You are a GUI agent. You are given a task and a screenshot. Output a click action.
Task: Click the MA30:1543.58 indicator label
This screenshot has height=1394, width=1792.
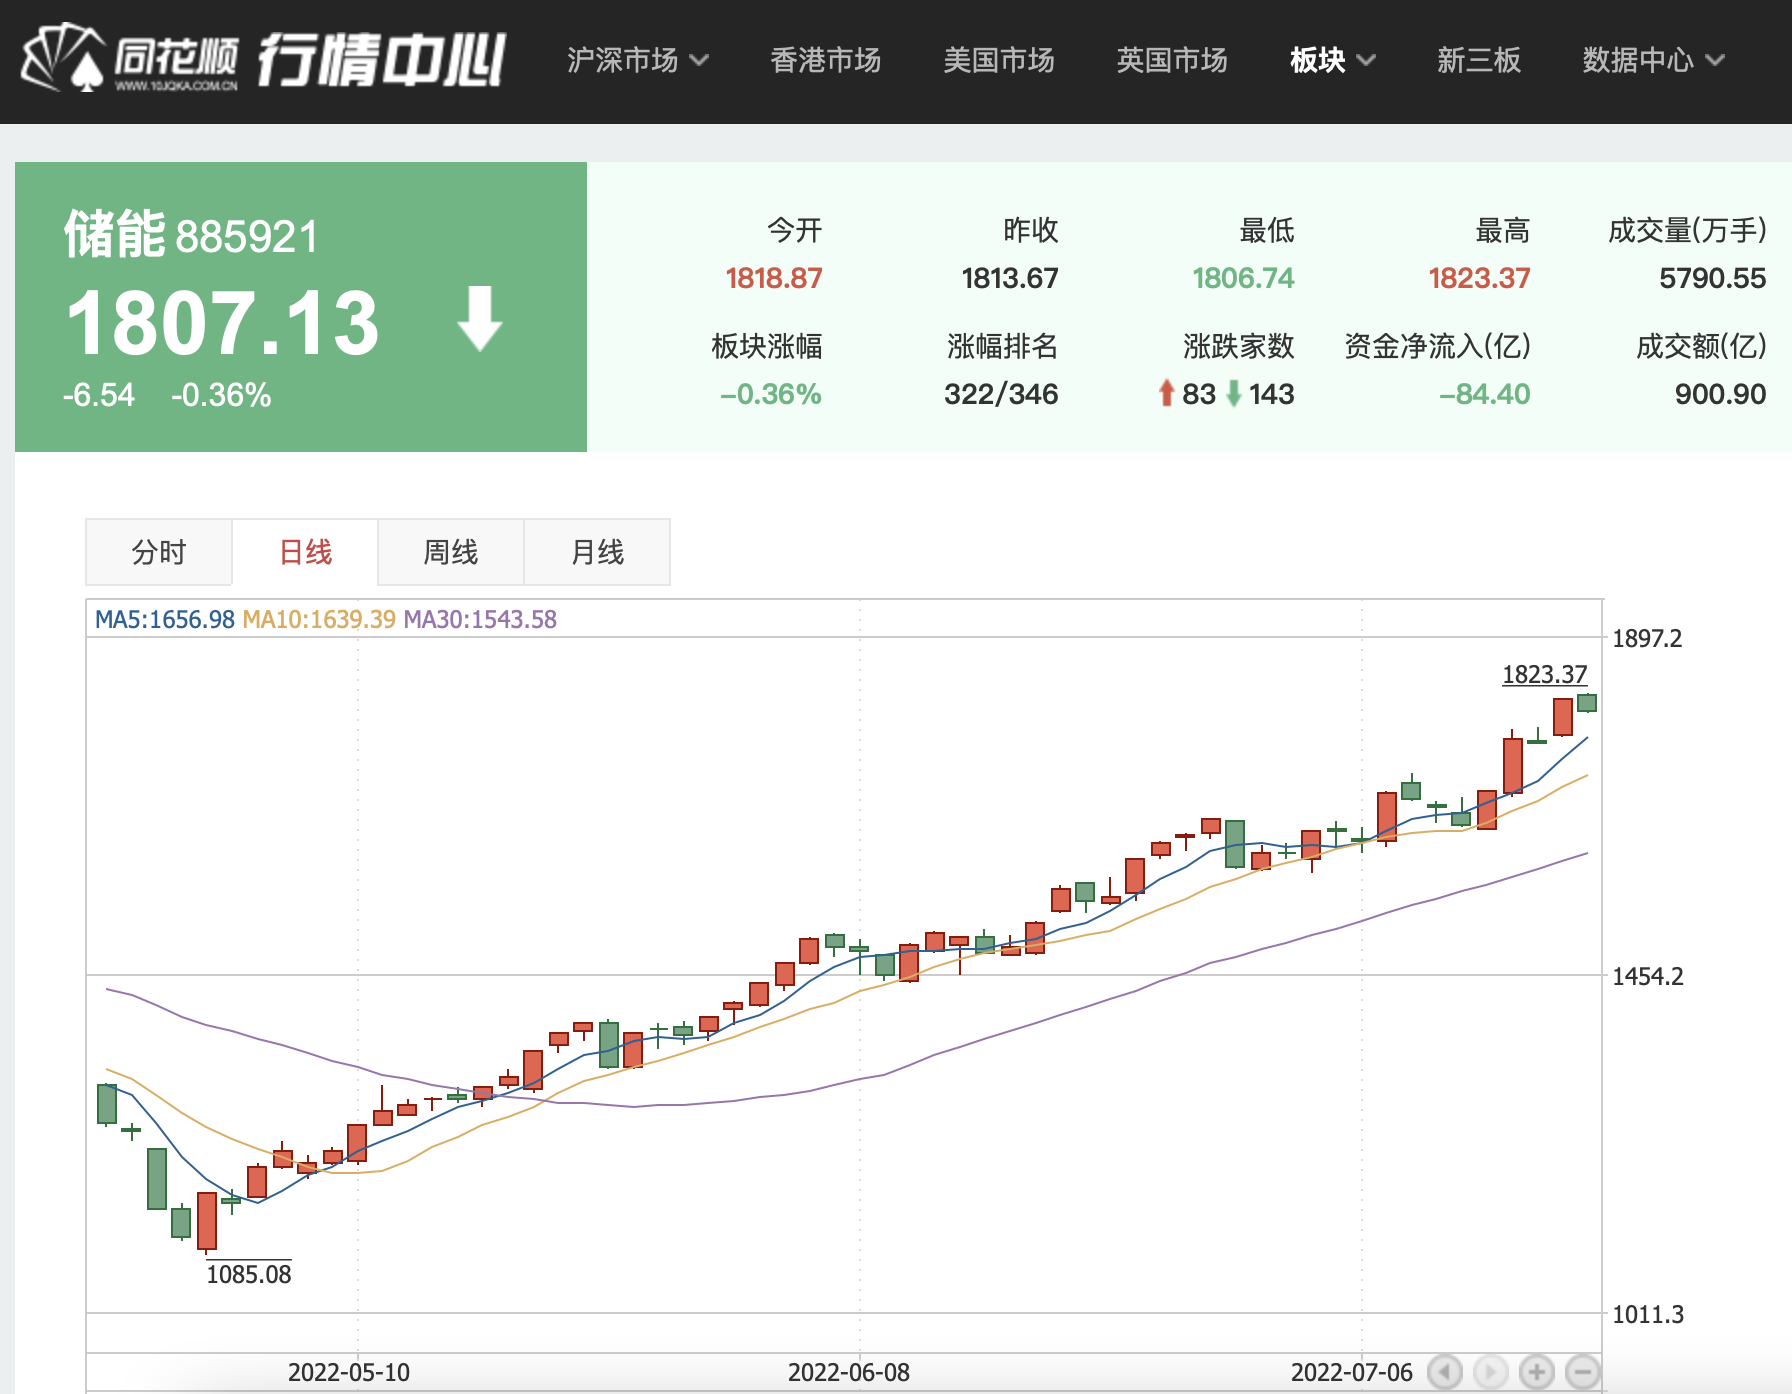click(x=480, y=619)
